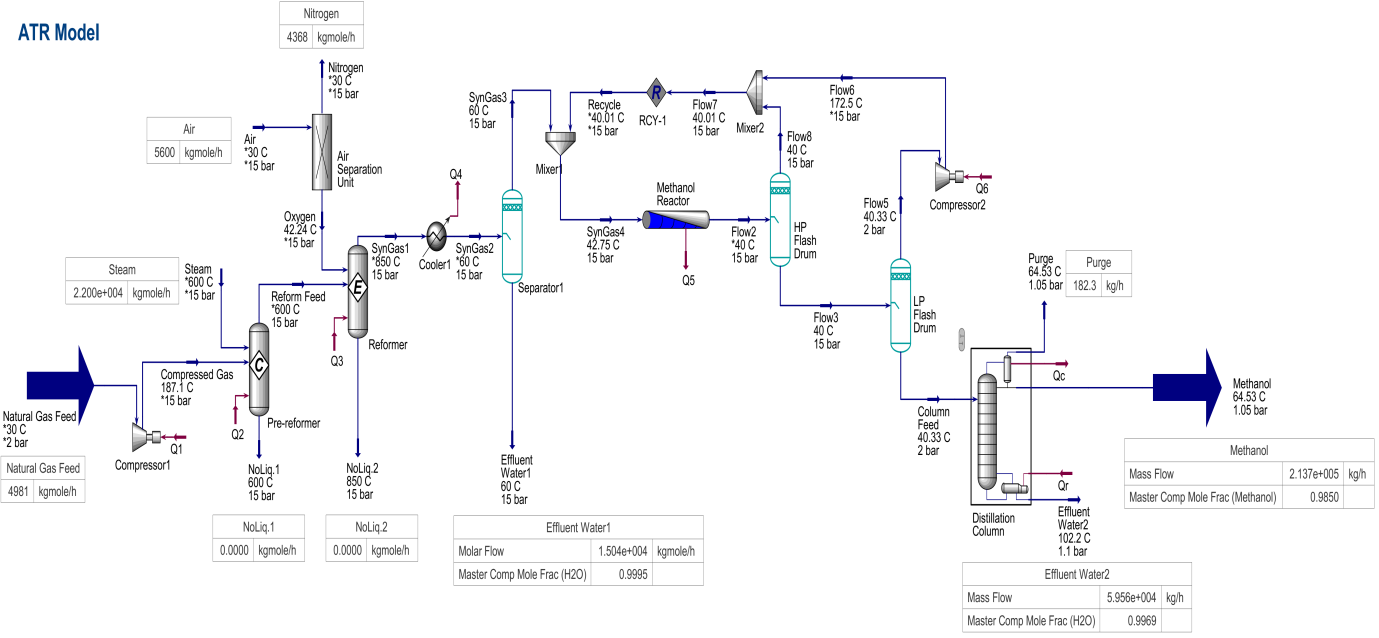1379x638 pixels.
Task: Click the Mixer1 funnel icon
Action: [559, 143]
